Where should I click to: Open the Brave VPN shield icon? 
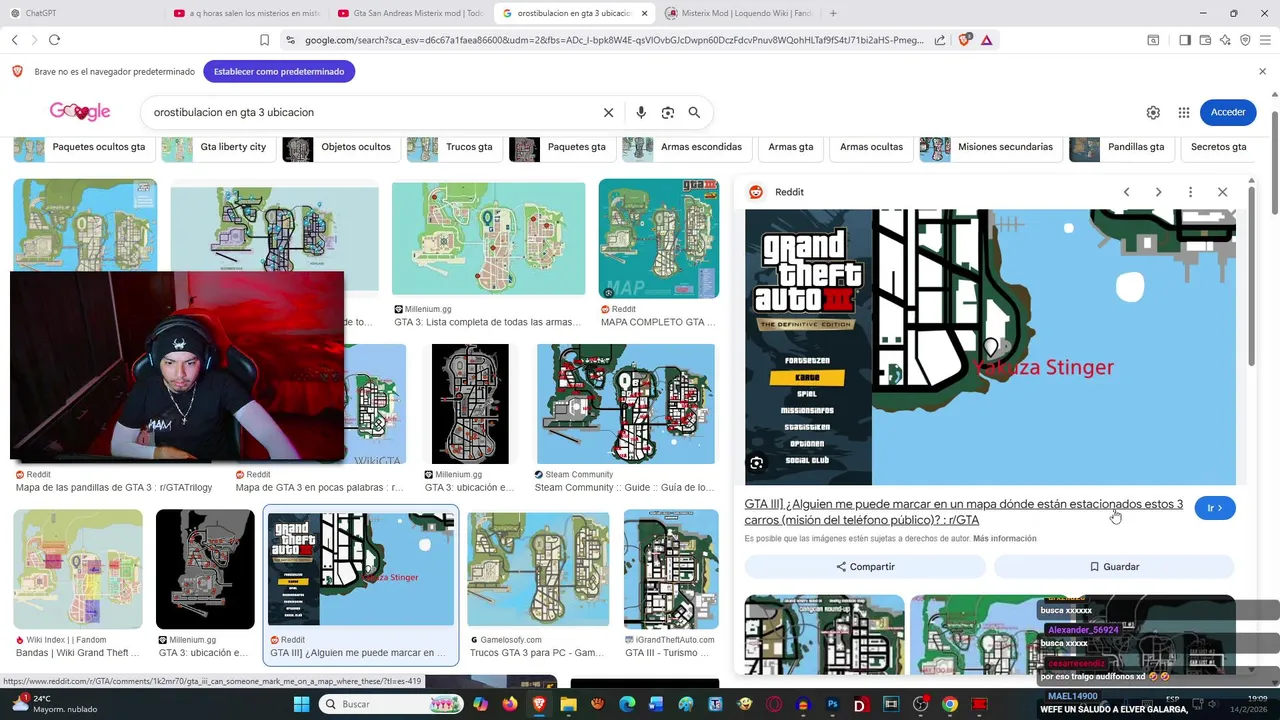pyautogui.click(x=1245, y=40)
